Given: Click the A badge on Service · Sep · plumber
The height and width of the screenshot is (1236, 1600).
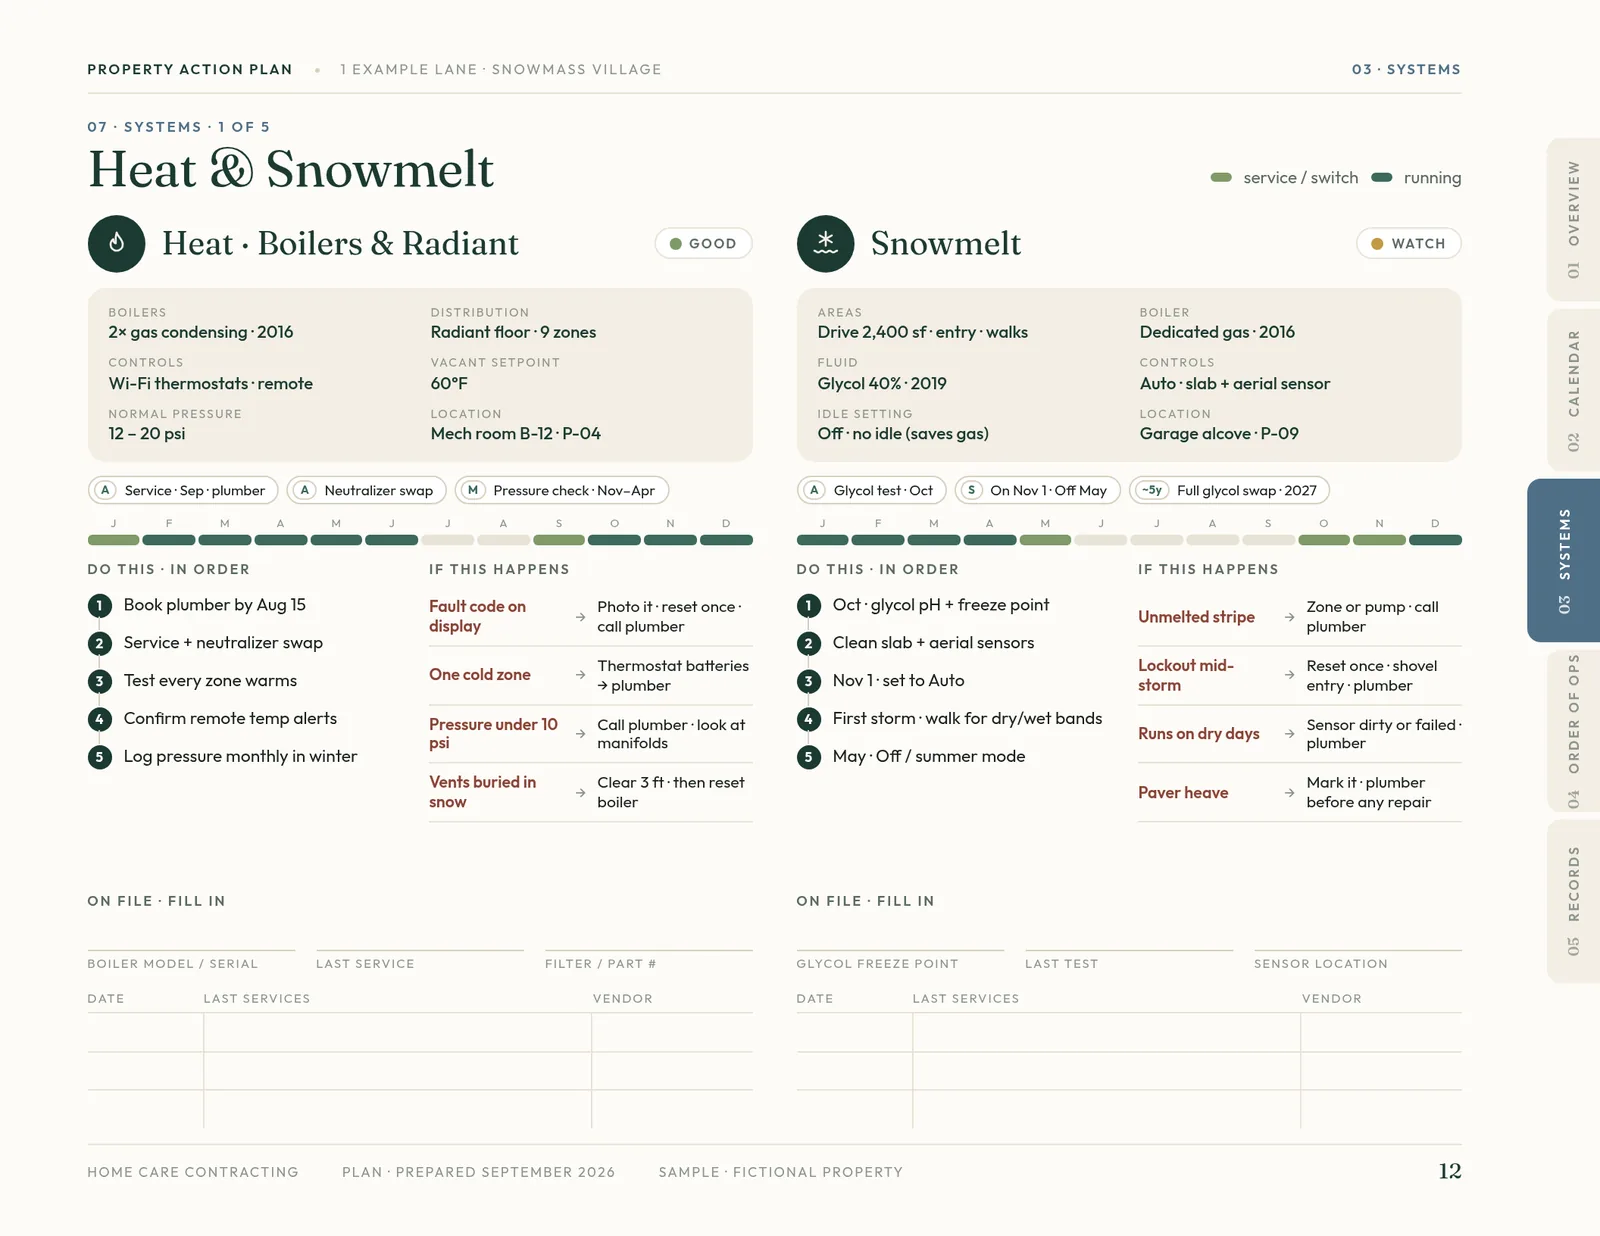Looking at the screenshot, I should tap(104, 490).
